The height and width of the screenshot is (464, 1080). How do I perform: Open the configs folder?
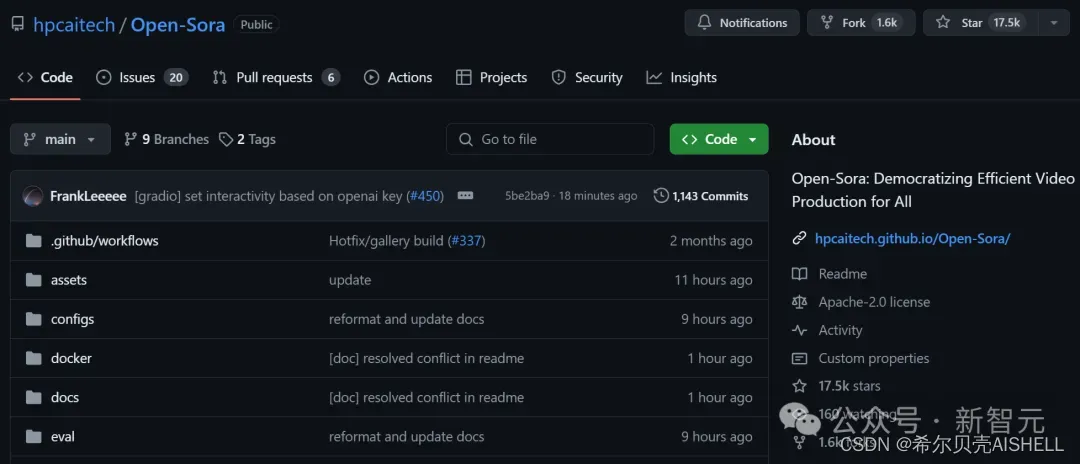click(72, 319)
